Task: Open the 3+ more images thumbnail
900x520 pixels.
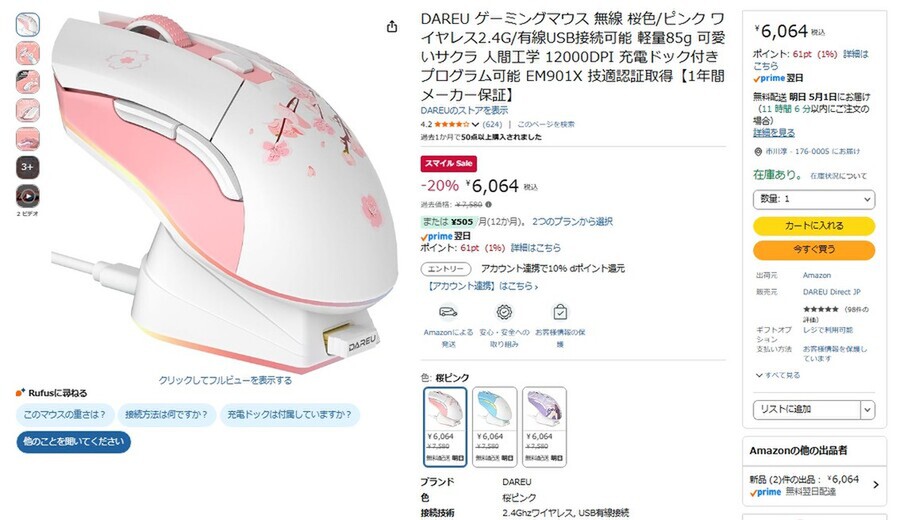Action: click(28, 167)
